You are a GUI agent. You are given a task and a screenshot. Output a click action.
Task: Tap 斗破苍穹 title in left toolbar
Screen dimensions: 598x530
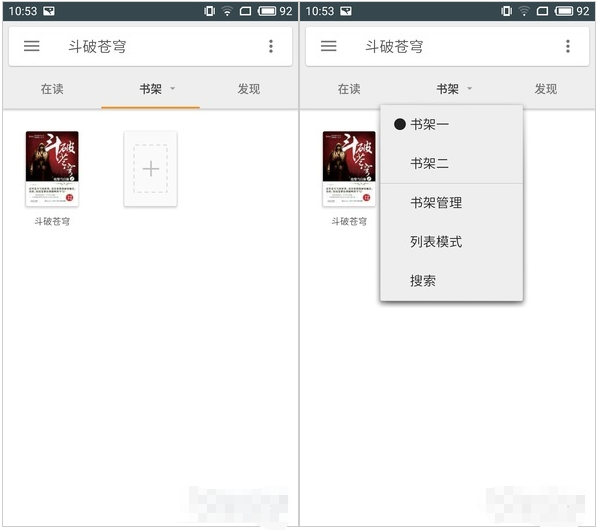click(x=97, y=47)
